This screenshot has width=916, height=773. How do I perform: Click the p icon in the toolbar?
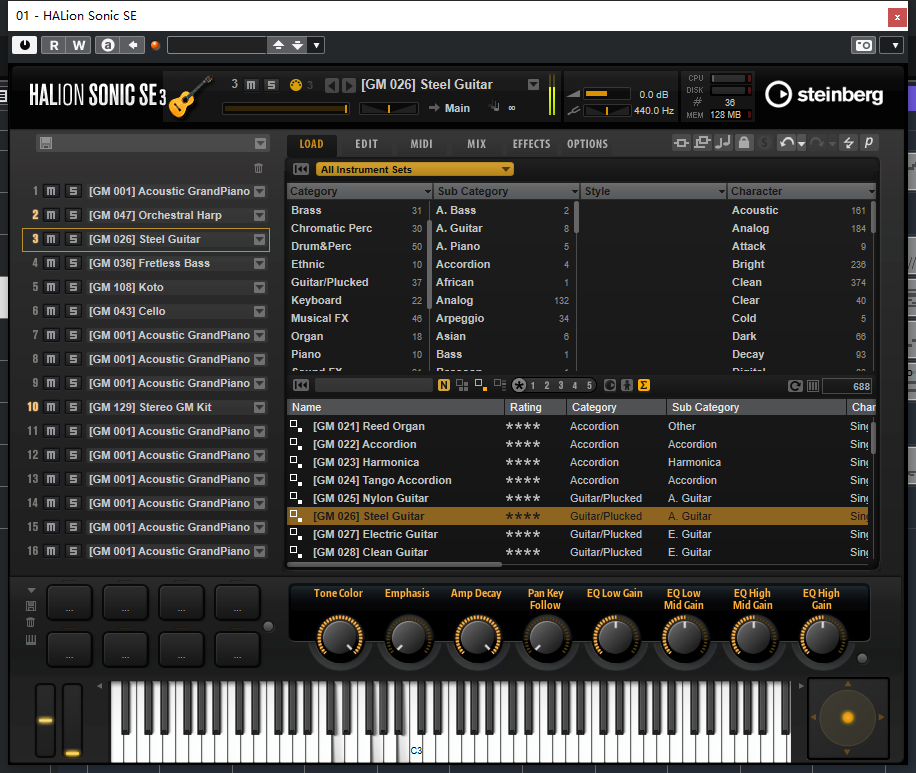869,143
